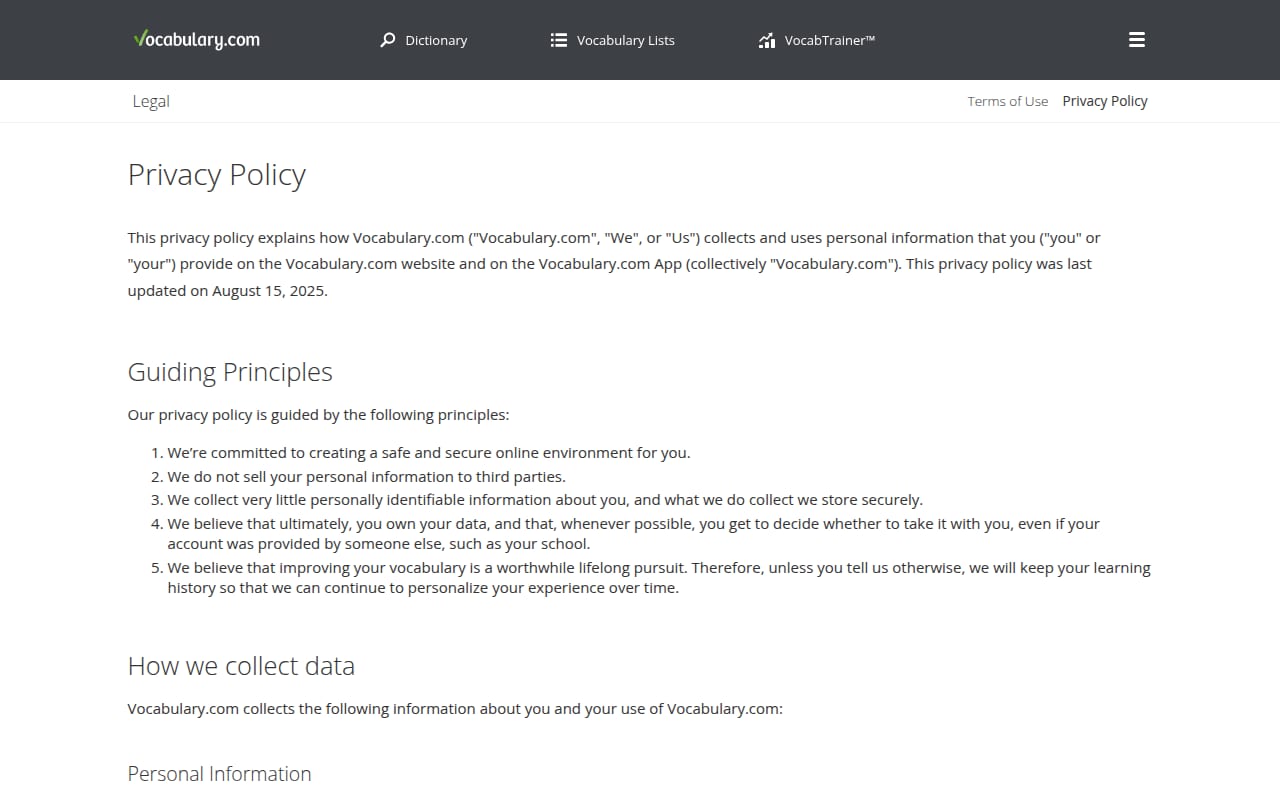The image size is (1280, 800).
Task: Click principle "We do not sell your personal information"
Action: pyautogui.click(x=366, y=477)
